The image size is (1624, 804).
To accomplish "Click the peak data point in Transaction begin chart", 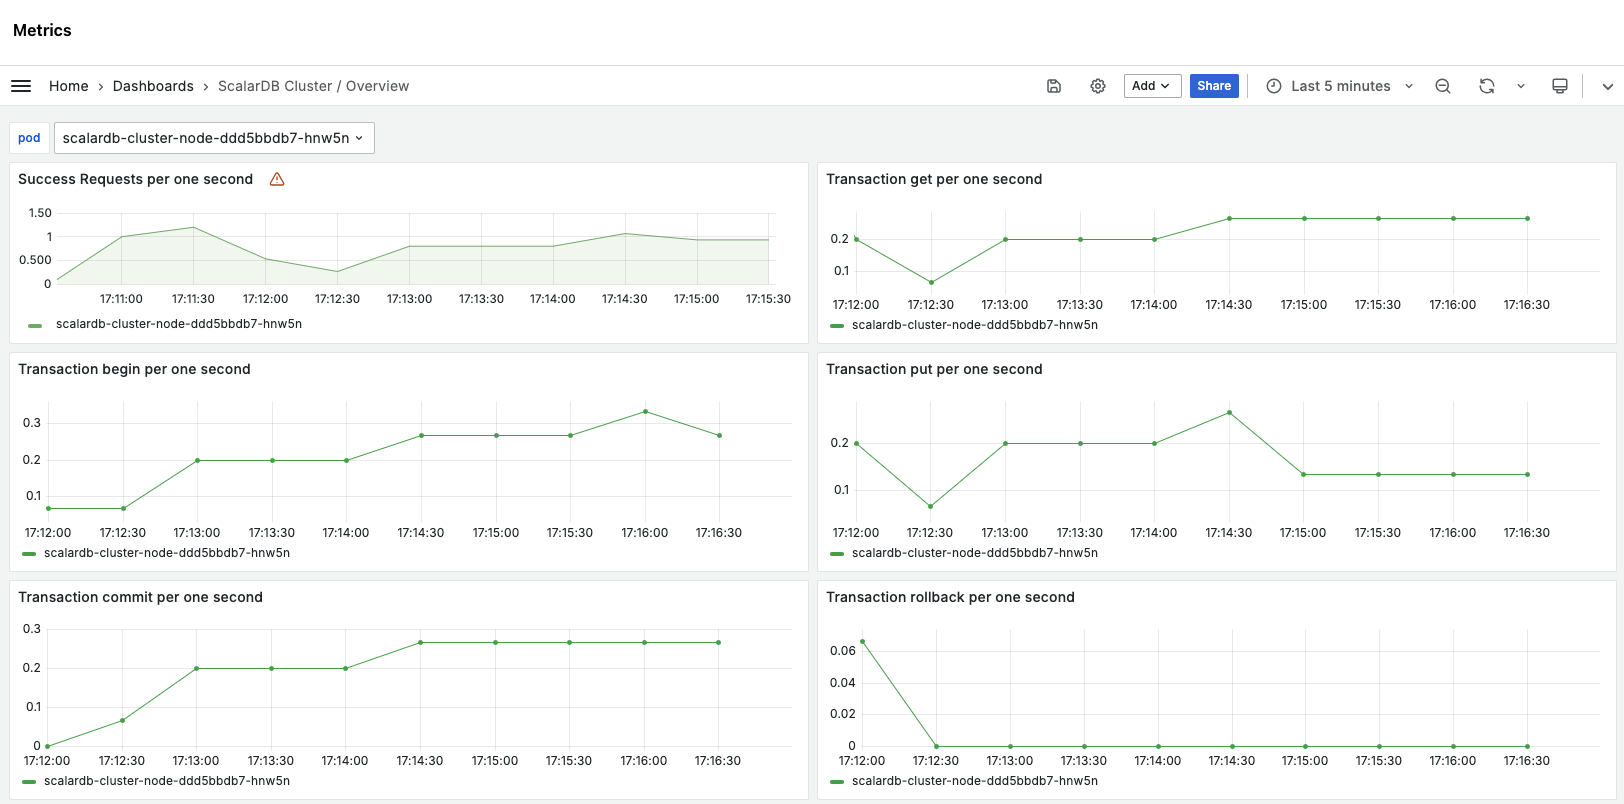I will [x=645, y=412].
